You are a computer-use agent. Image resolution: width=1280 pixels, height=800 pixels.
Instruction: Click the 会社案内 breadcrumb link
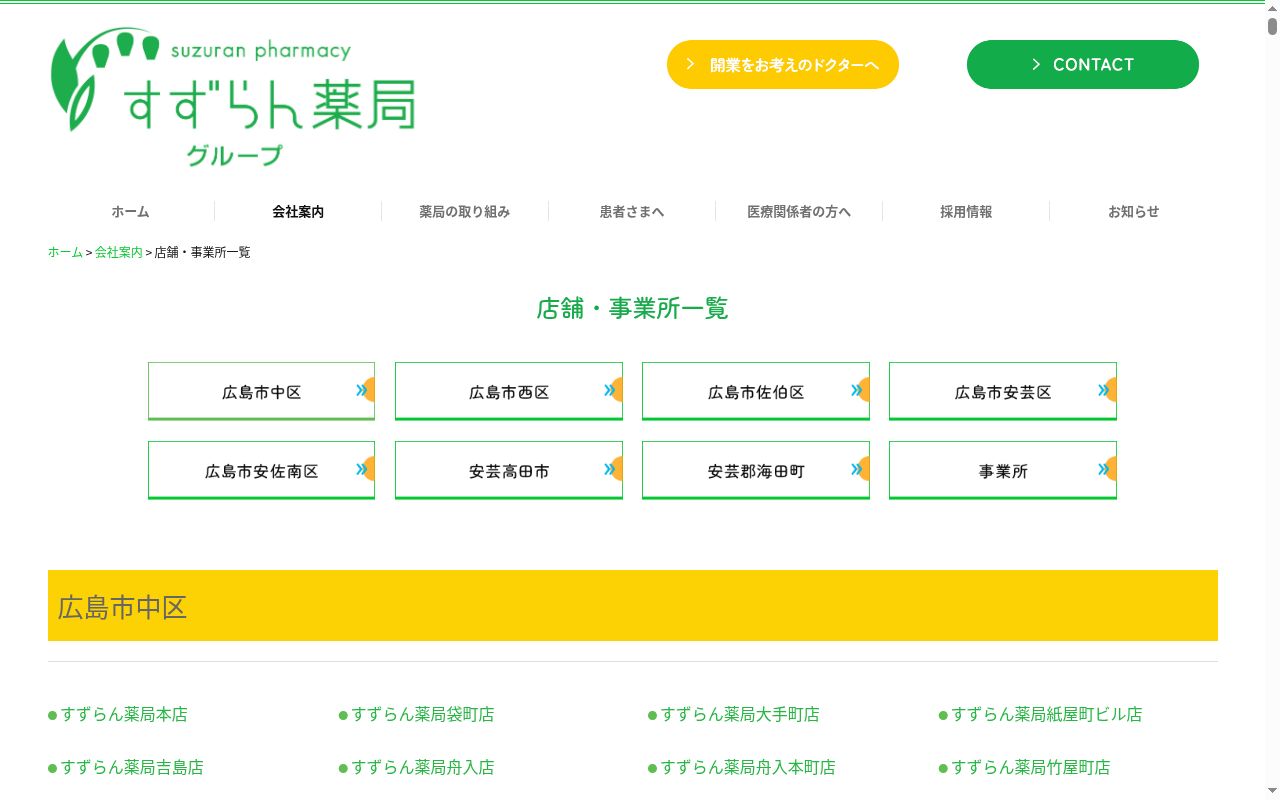point(119,252)
